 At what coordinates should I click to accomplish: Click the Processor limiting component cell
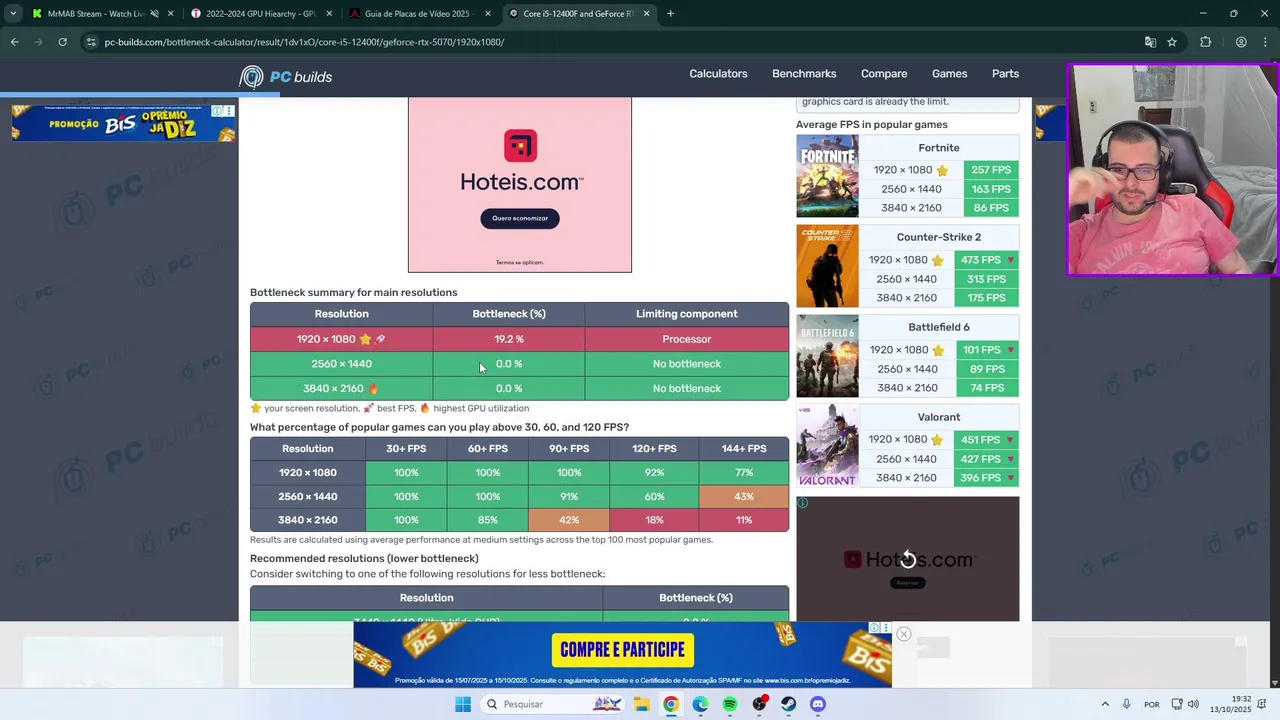click(x=687, y=339)
